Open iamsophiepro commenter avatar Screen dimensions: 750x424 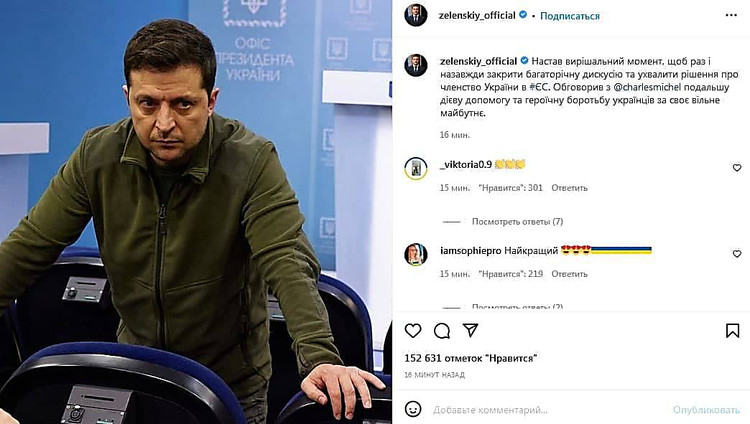click(416, 254)
